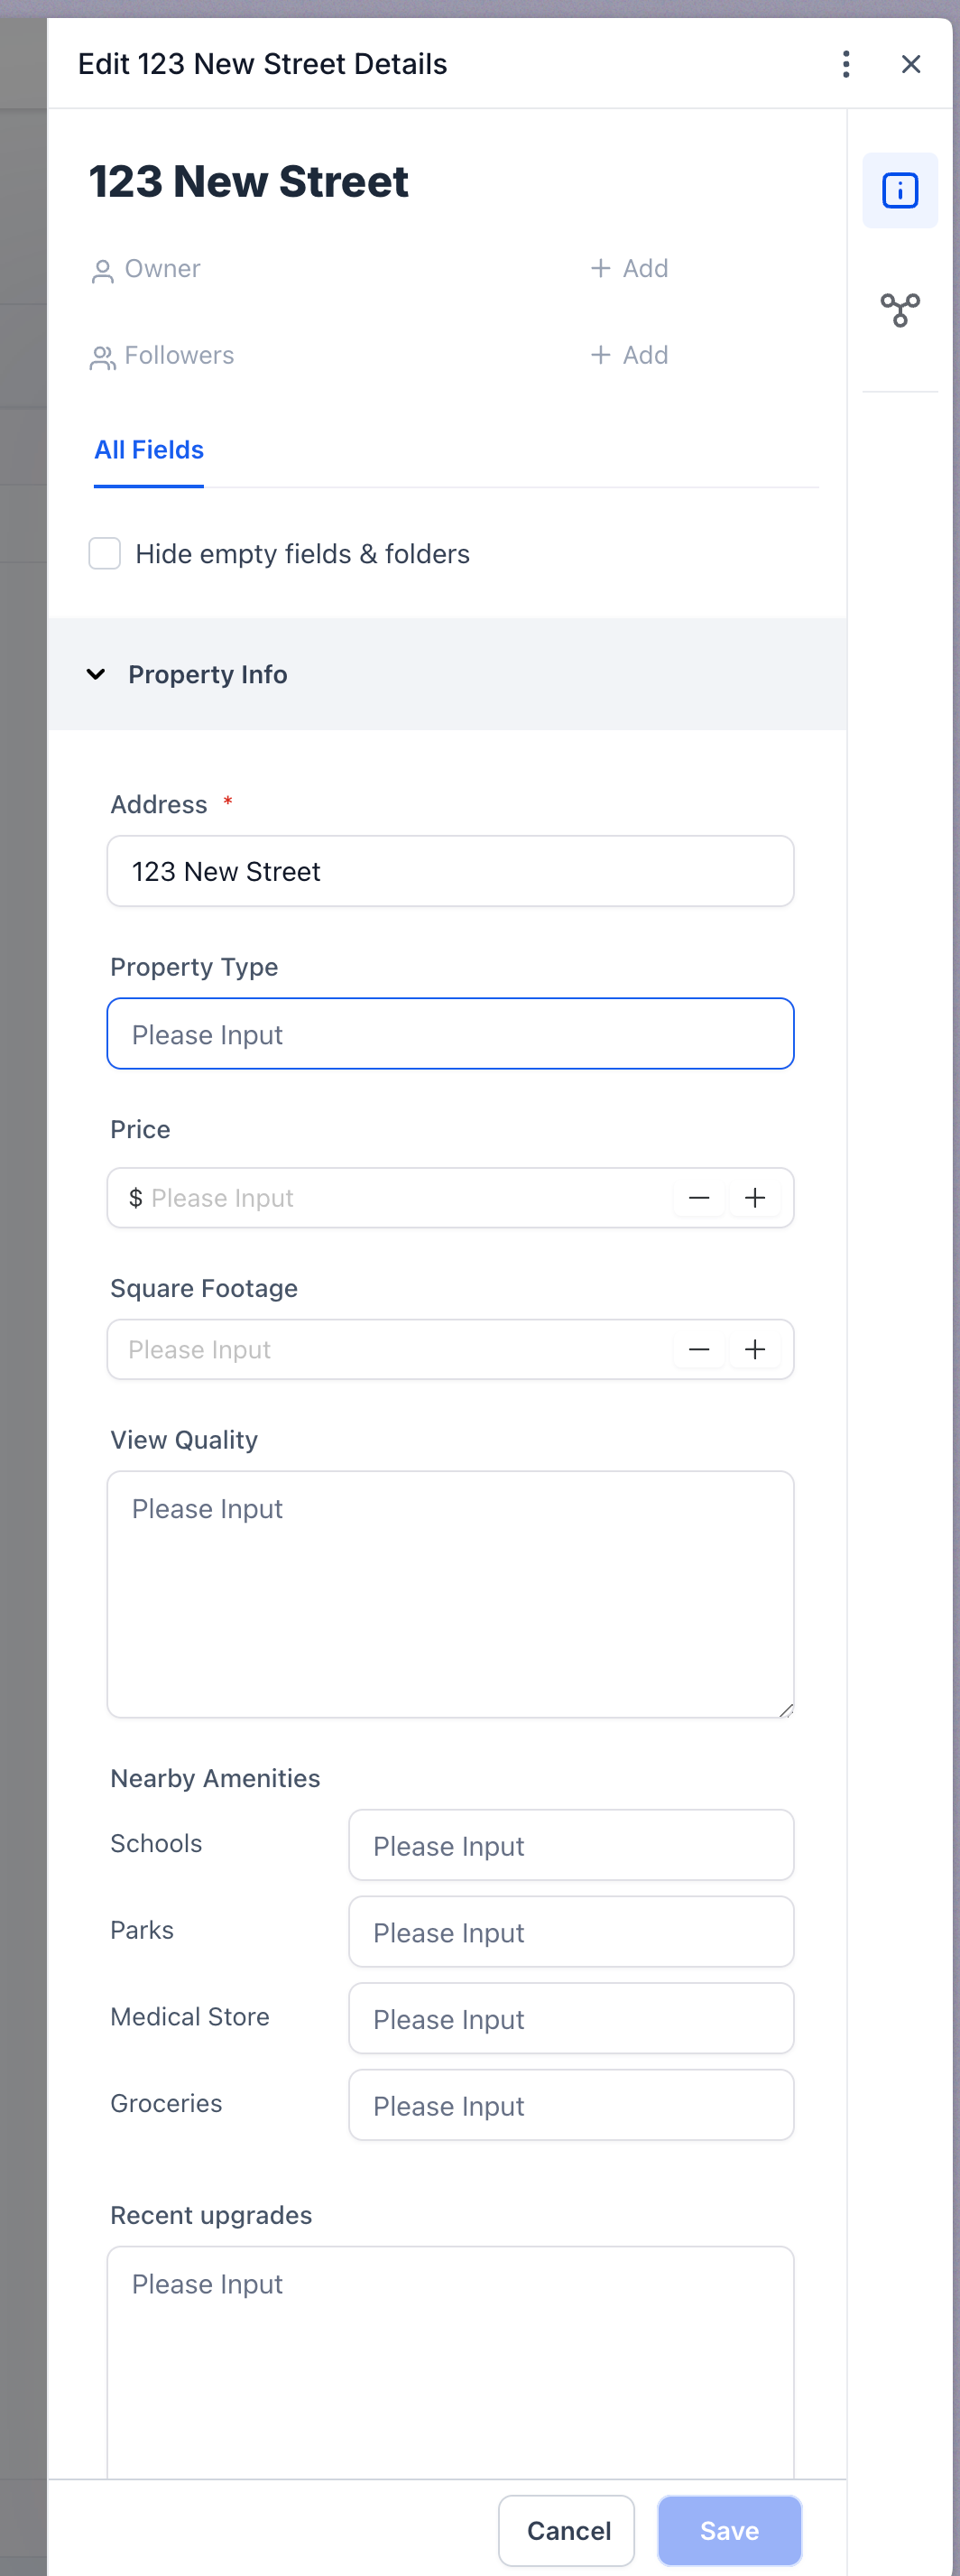Open the three-dot more options menu
Viewport: 960px width, 2576px height.
point(846,64)
